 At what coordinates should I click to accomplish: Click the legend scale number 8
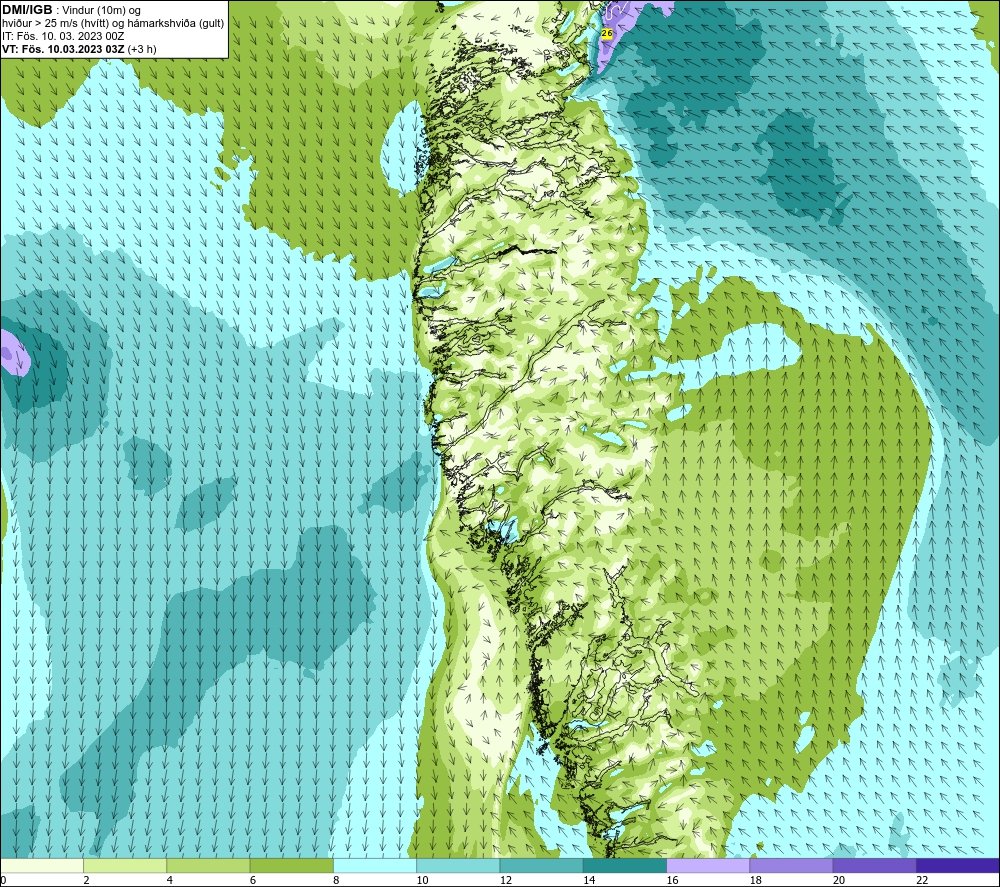click(336, 880)
